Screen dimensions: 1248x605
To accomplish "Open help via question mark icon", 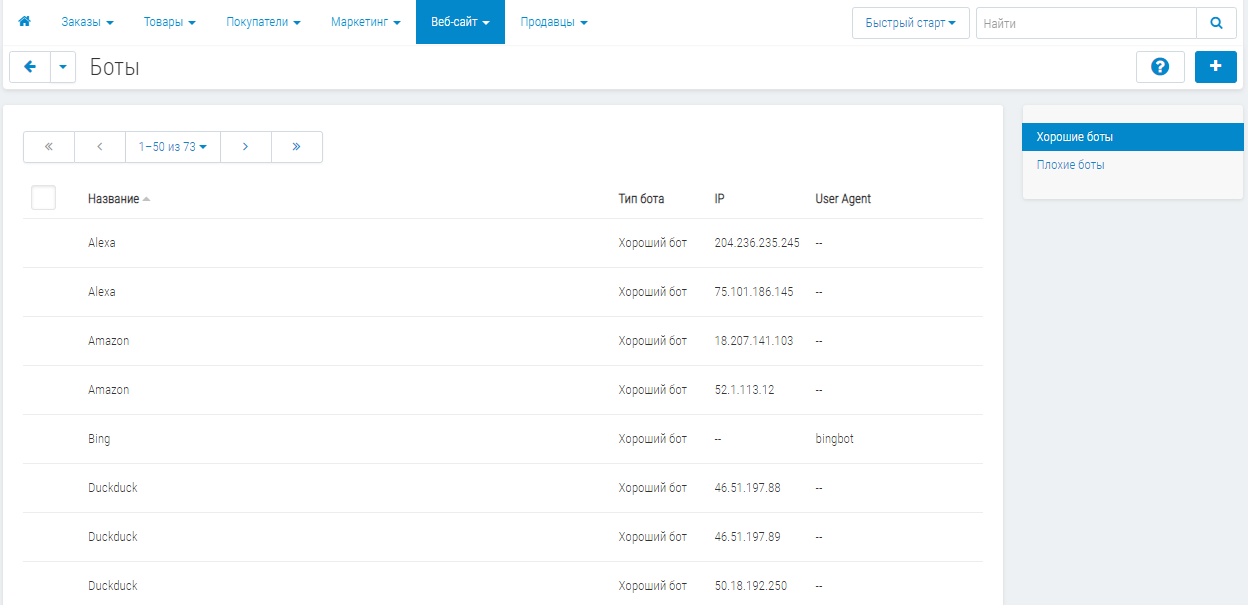I will [x=1160, y=67].
